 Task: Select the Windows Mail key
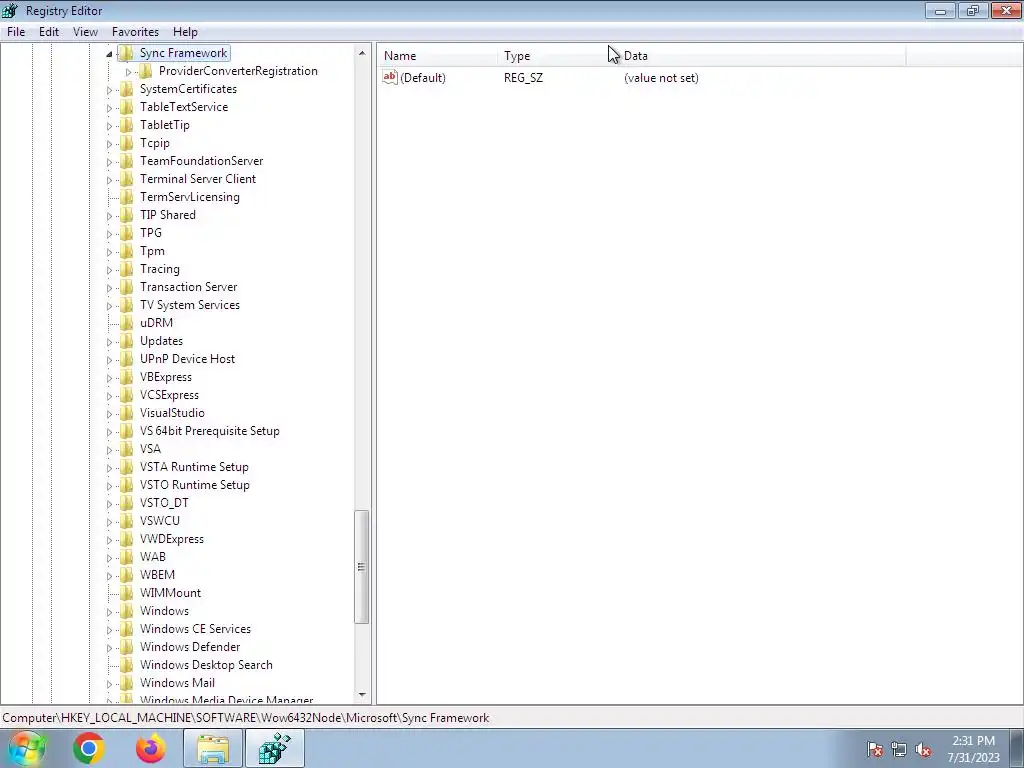[177, 683]
